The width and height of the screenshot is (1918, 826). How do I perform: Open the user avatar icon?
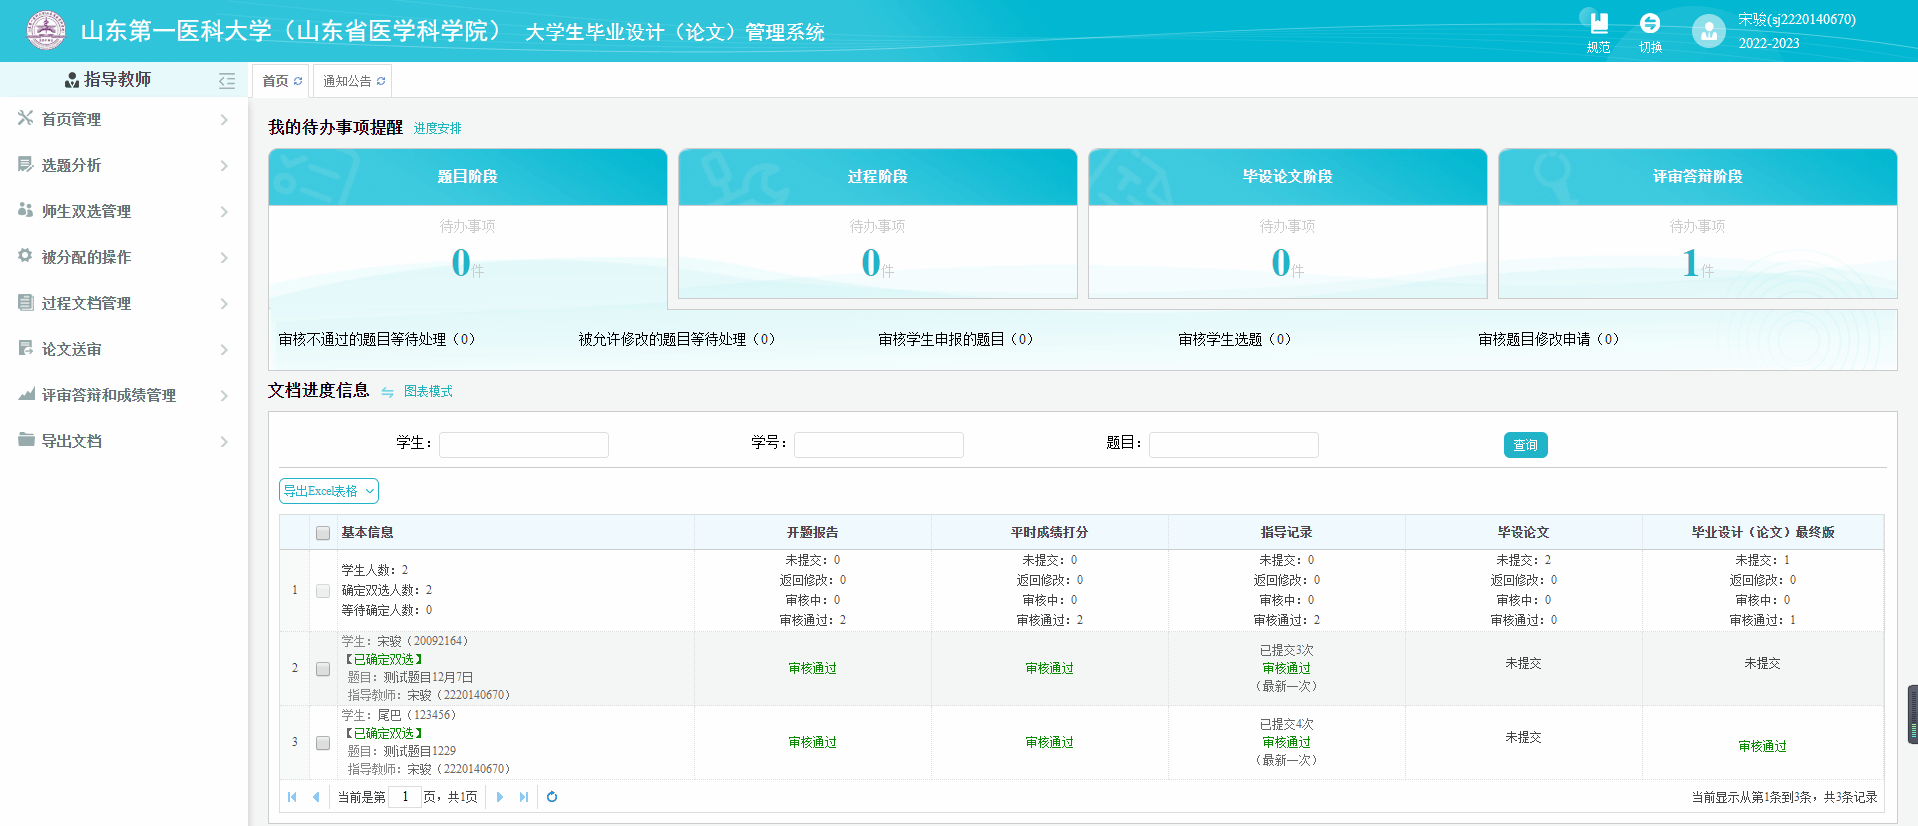coord(1709,31)
